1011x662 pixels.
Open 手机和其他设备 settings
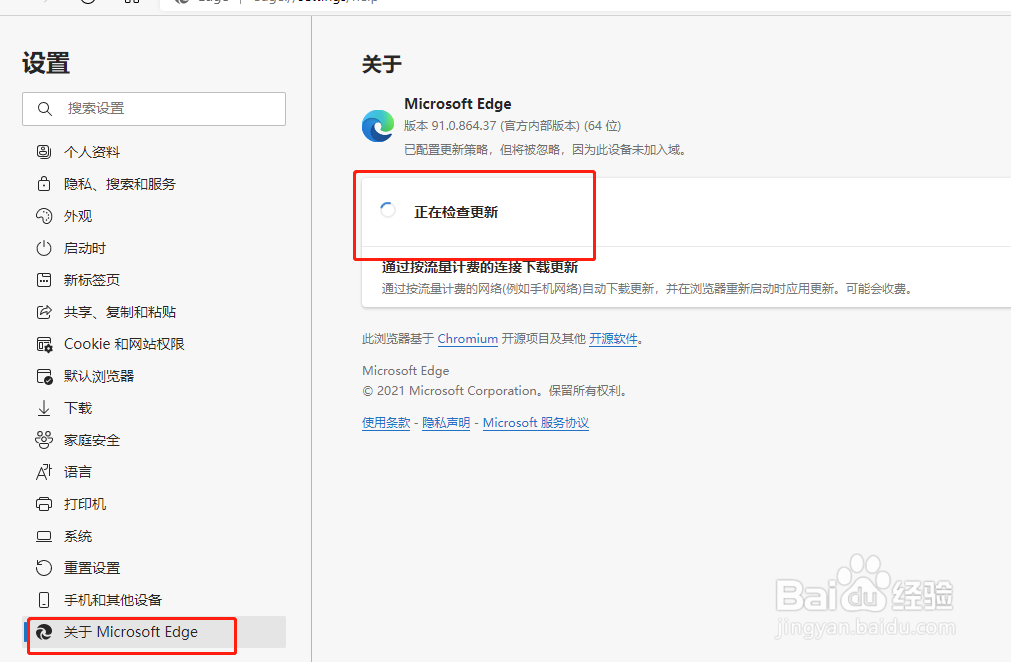coord(154,600)
